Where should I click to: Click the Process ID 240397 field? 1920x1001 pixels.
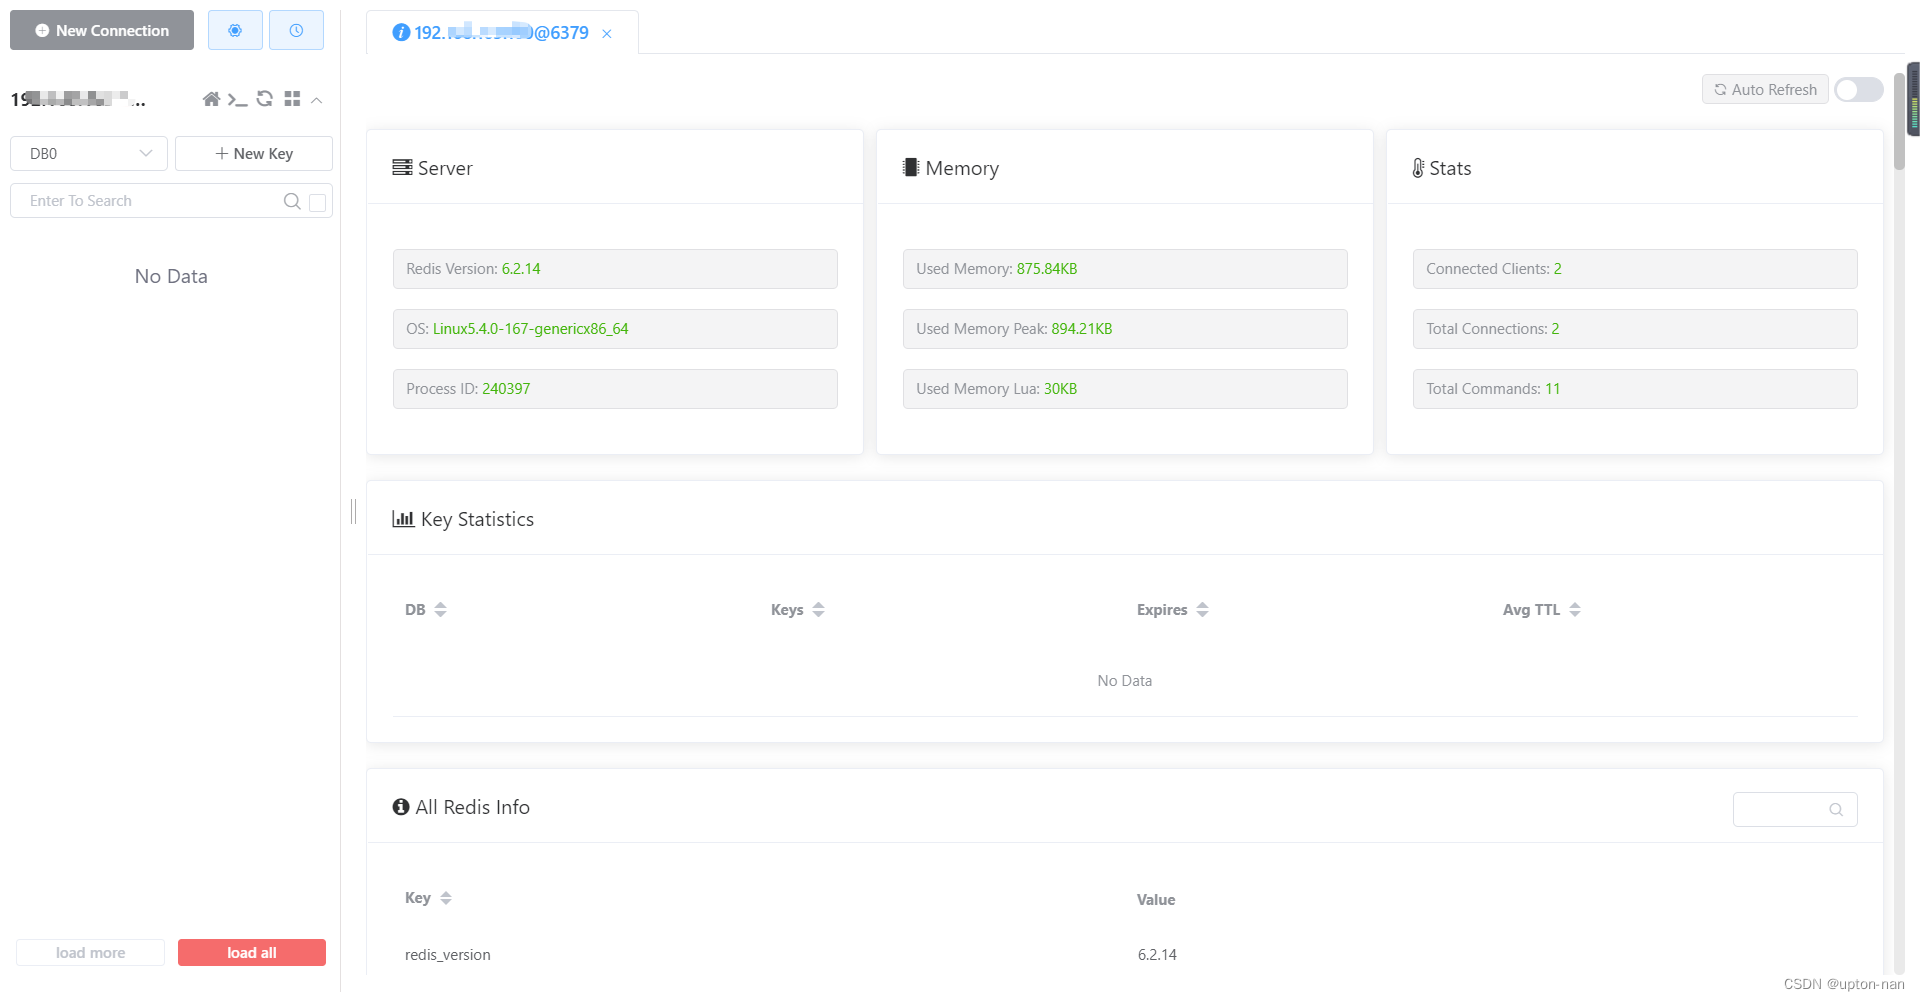click(615, 389)
